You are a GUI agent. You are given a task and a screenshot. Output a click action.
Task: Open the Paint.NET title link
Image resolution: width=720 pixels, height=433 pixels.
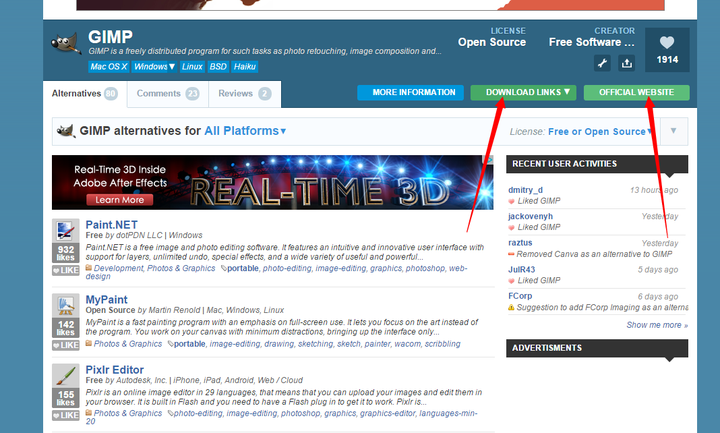click(112, 225)
